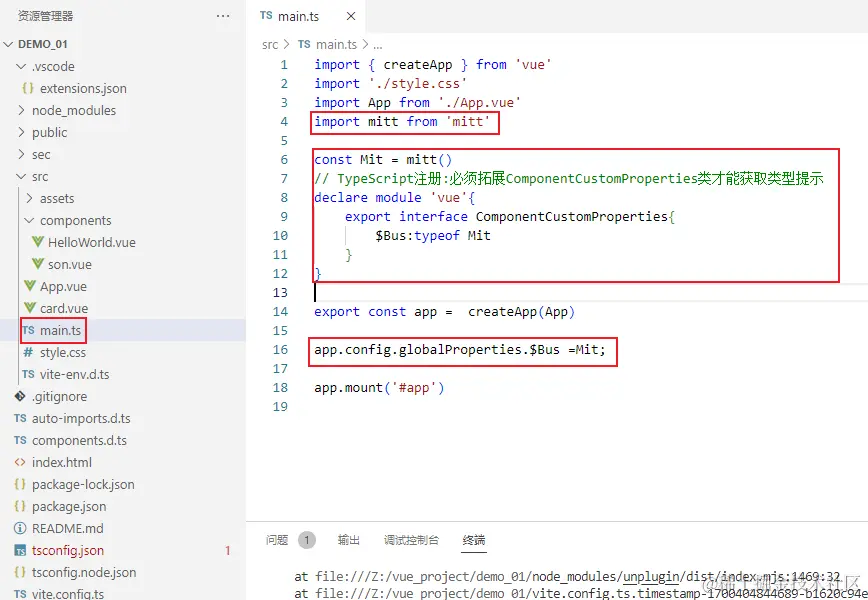868x600 pixels.
Task: Click the TS icon beside components.d.ts
Action: [20, 440]
